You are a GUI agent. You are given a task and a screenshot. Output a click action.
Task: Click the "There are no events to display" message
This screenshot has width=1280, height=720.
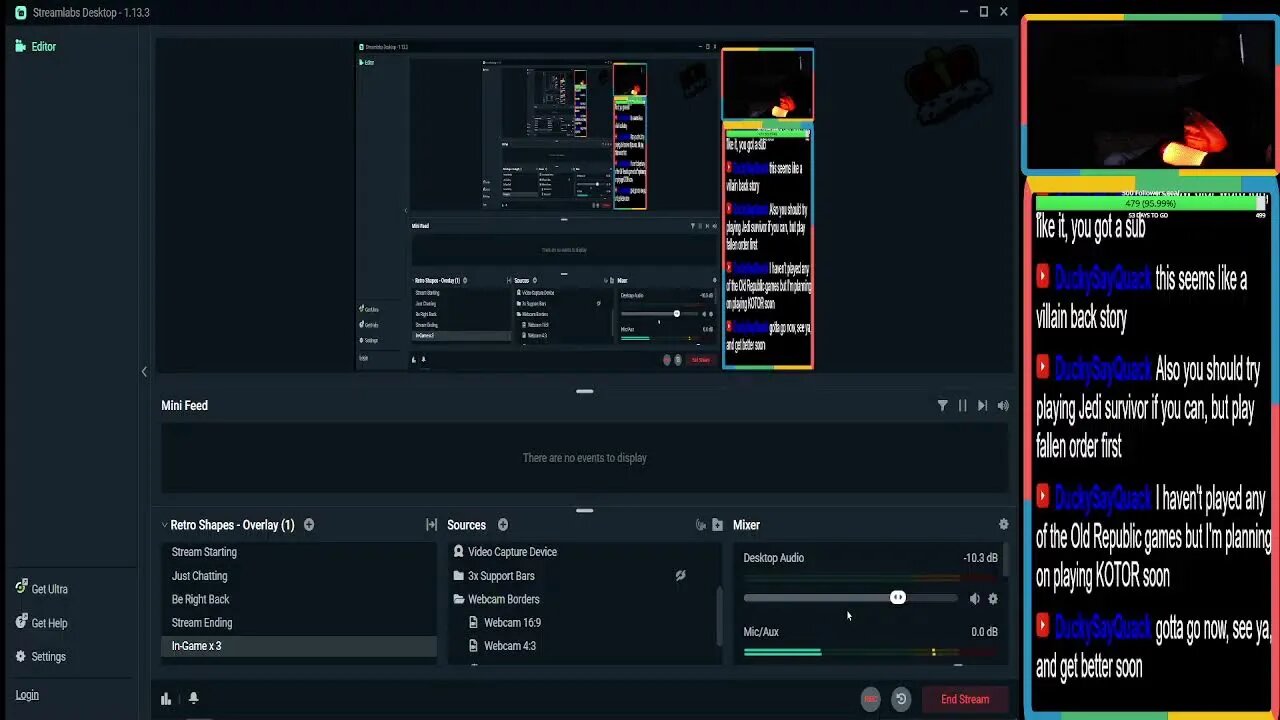[585, 458]
